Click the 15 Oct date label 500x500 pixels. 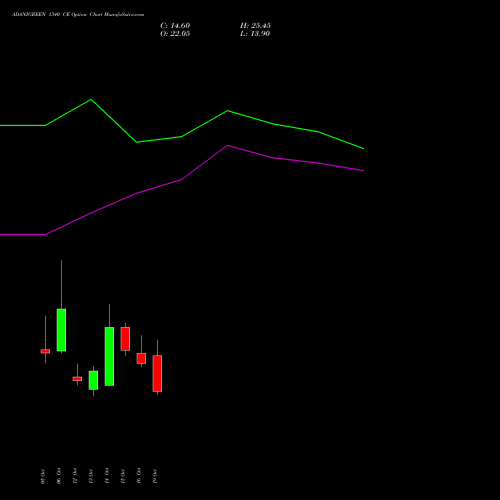point(123,476)
